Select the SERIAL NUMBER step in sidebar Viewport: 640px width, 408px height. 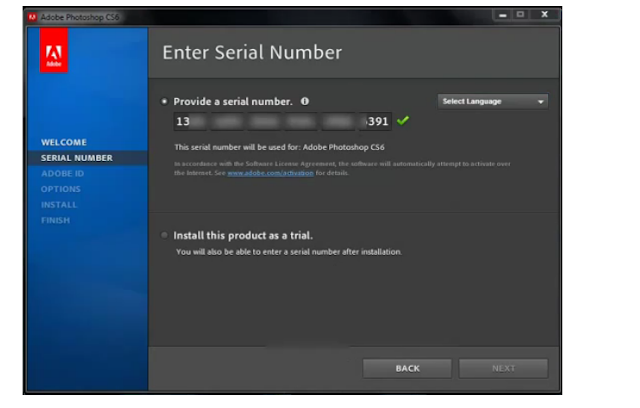77,158
